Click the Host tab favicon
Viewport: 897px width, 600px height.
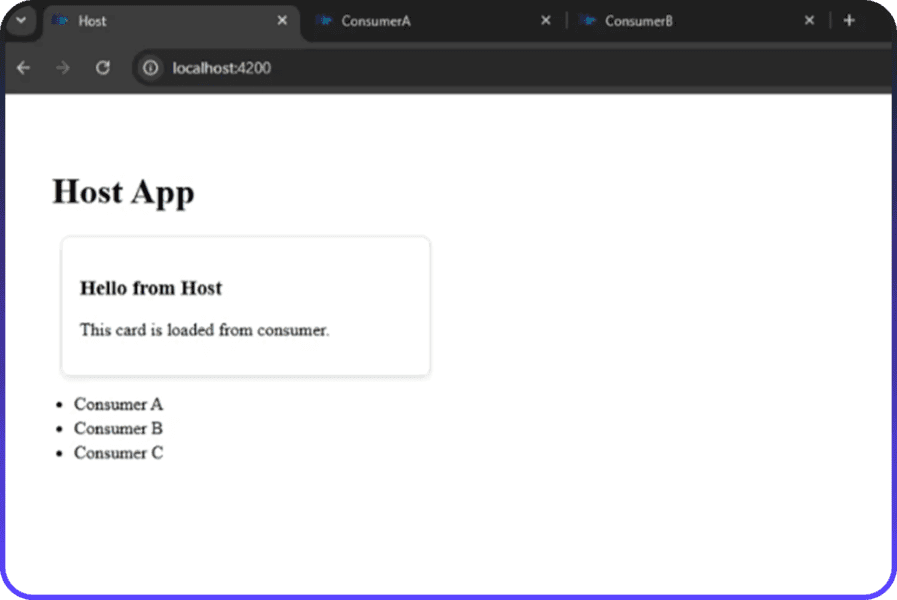(x=62, y=20)
